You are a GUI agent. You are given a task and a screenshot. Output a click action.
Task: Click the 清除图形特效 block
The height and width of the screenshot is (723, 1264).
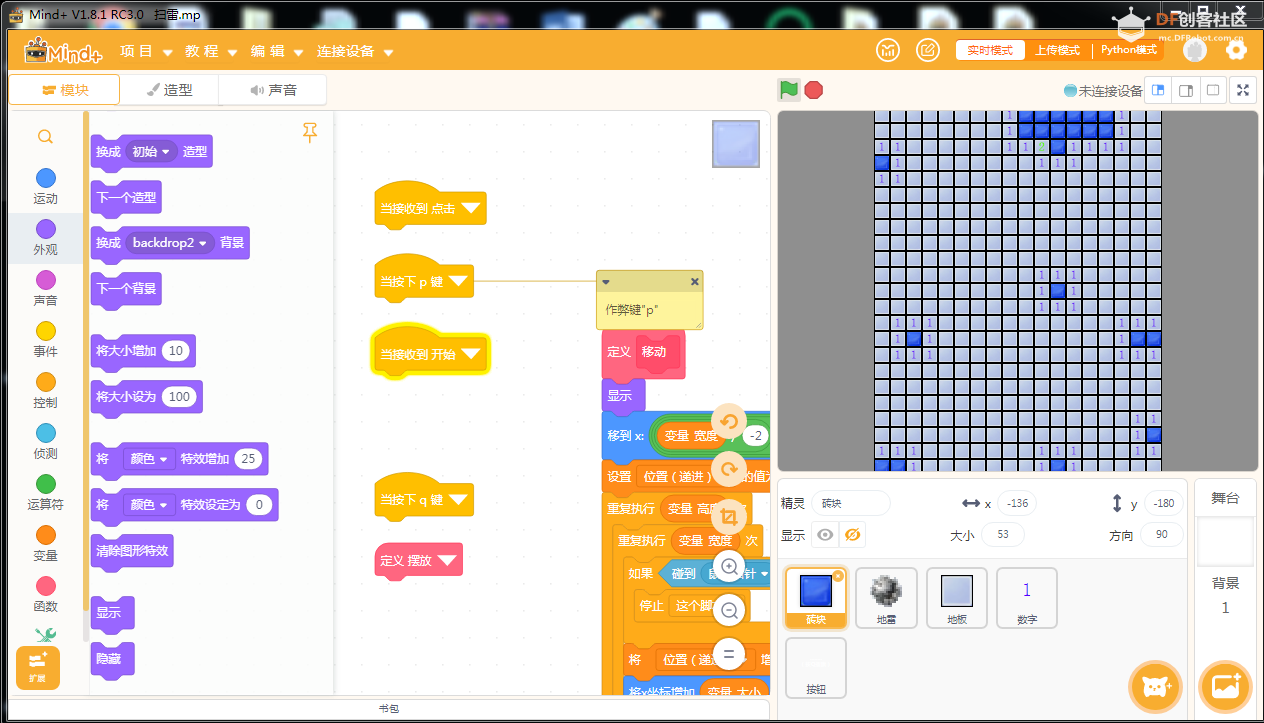[132, 550]
